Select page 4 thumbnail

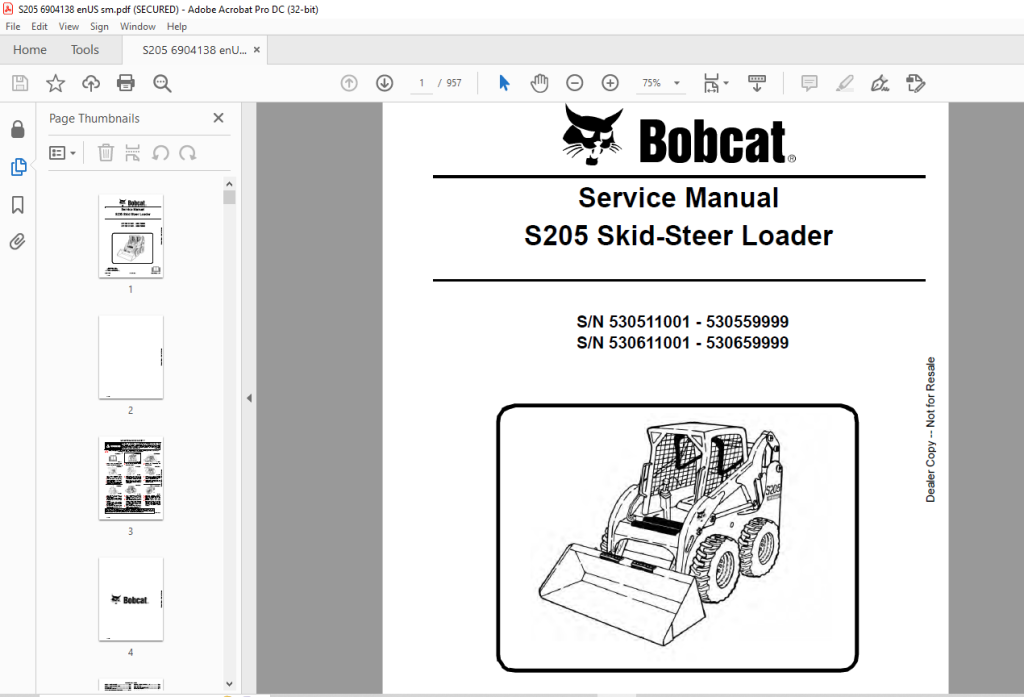click(131, 599)
